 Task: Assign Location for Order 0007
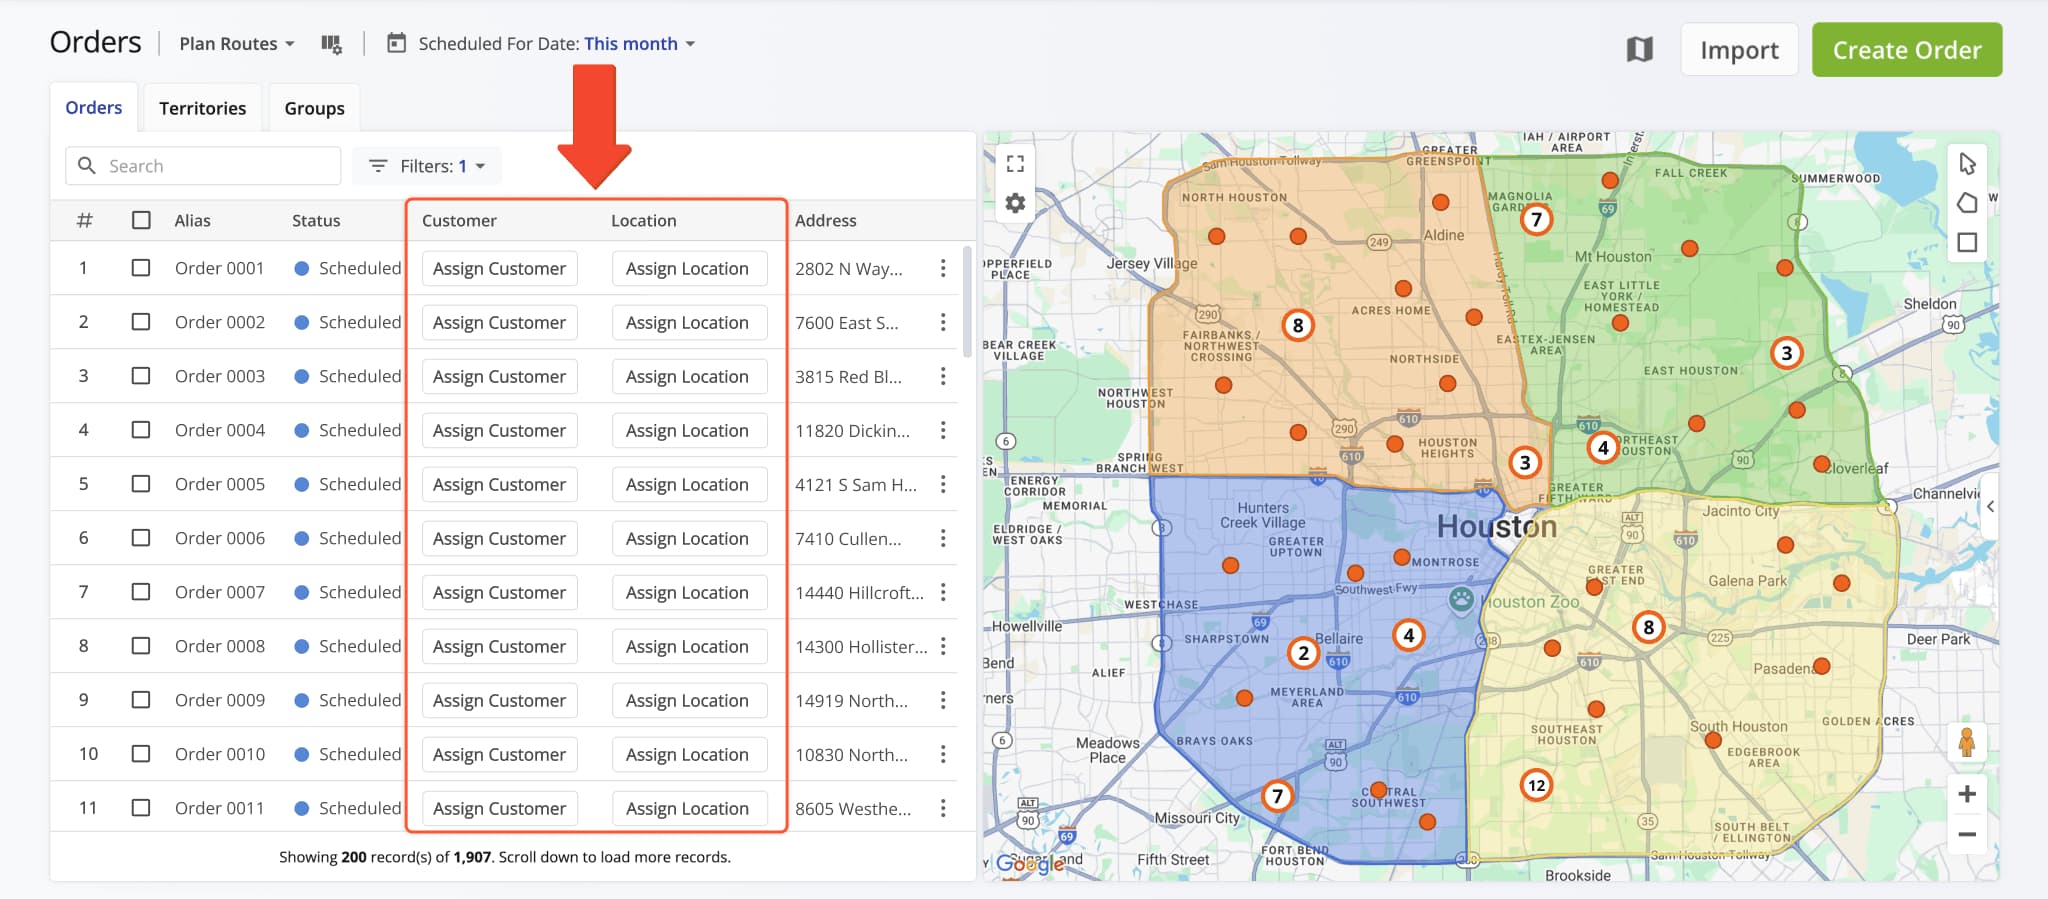pyautogui.click(x=688, y=592)
